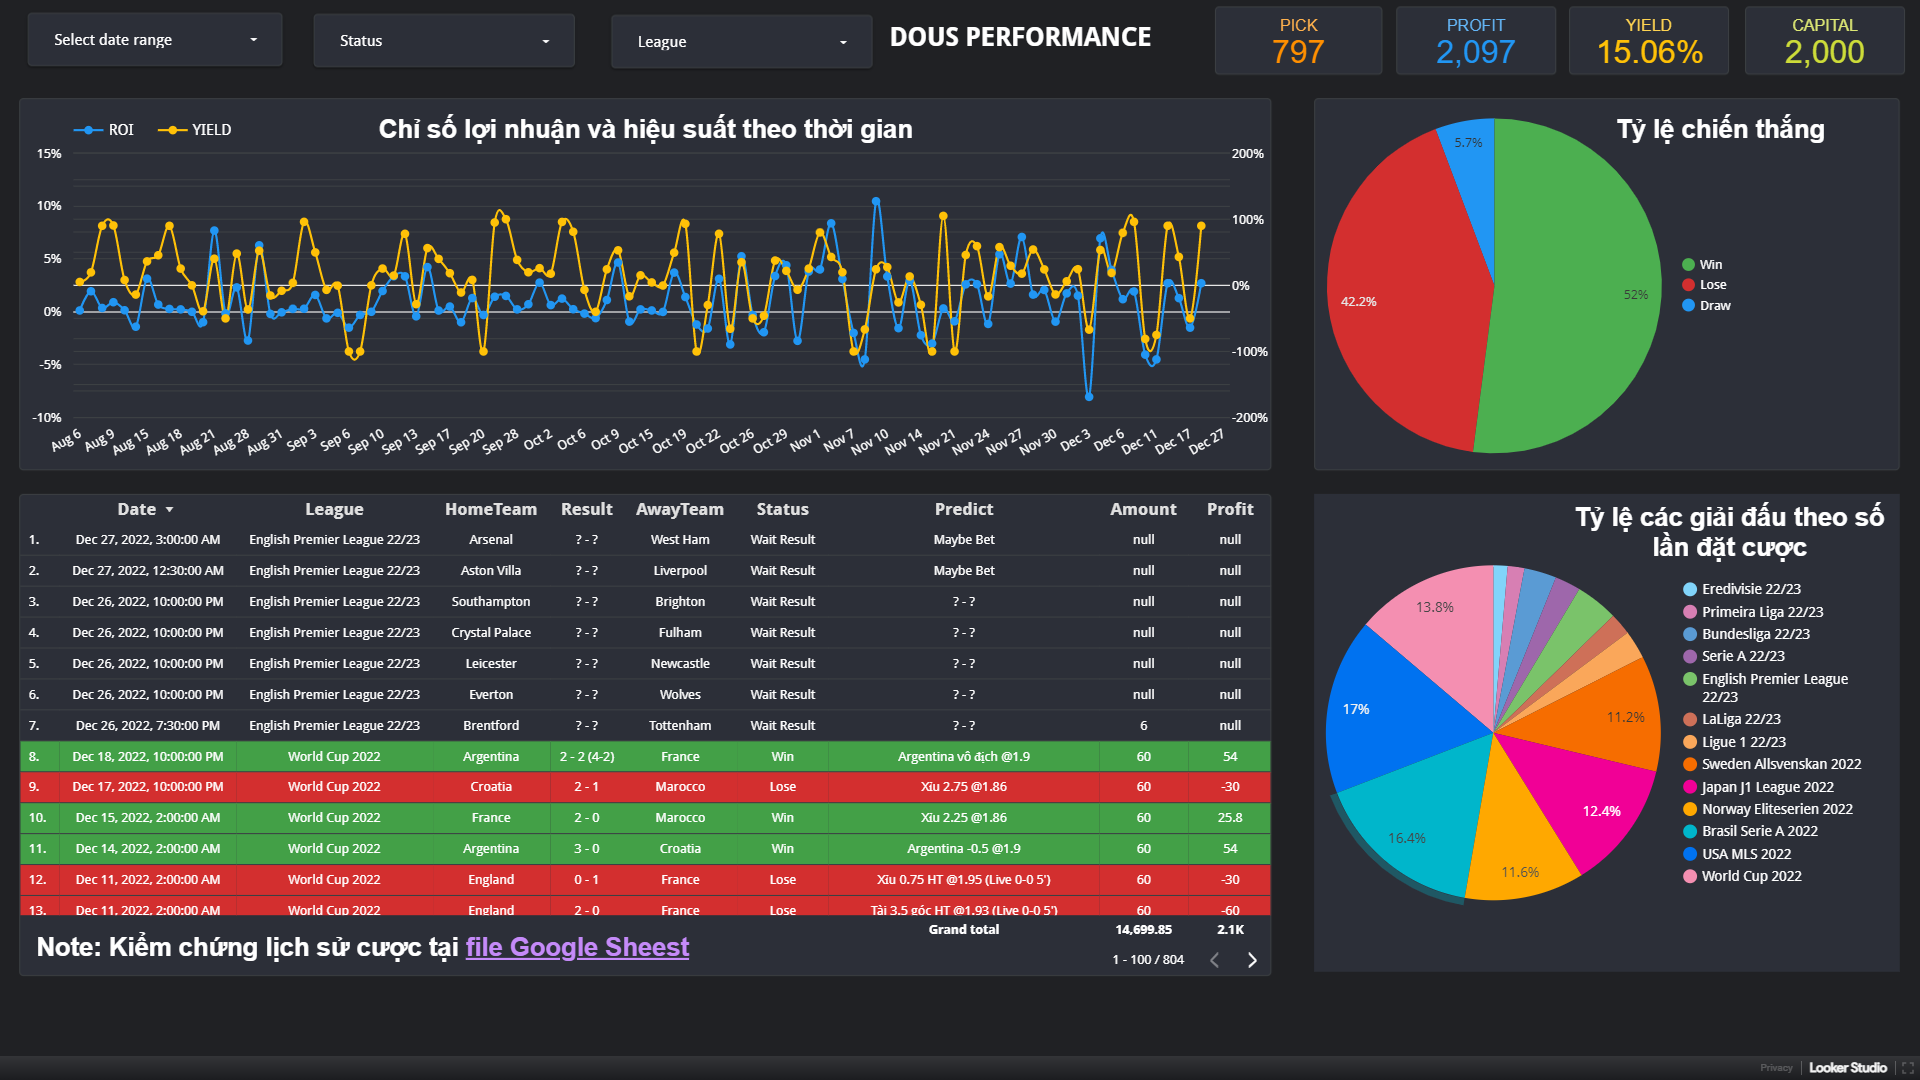Screen dimensions: 1920x1080
Task: Click USA MLS 2022 legend marker
Action: tap(1690, 854)
